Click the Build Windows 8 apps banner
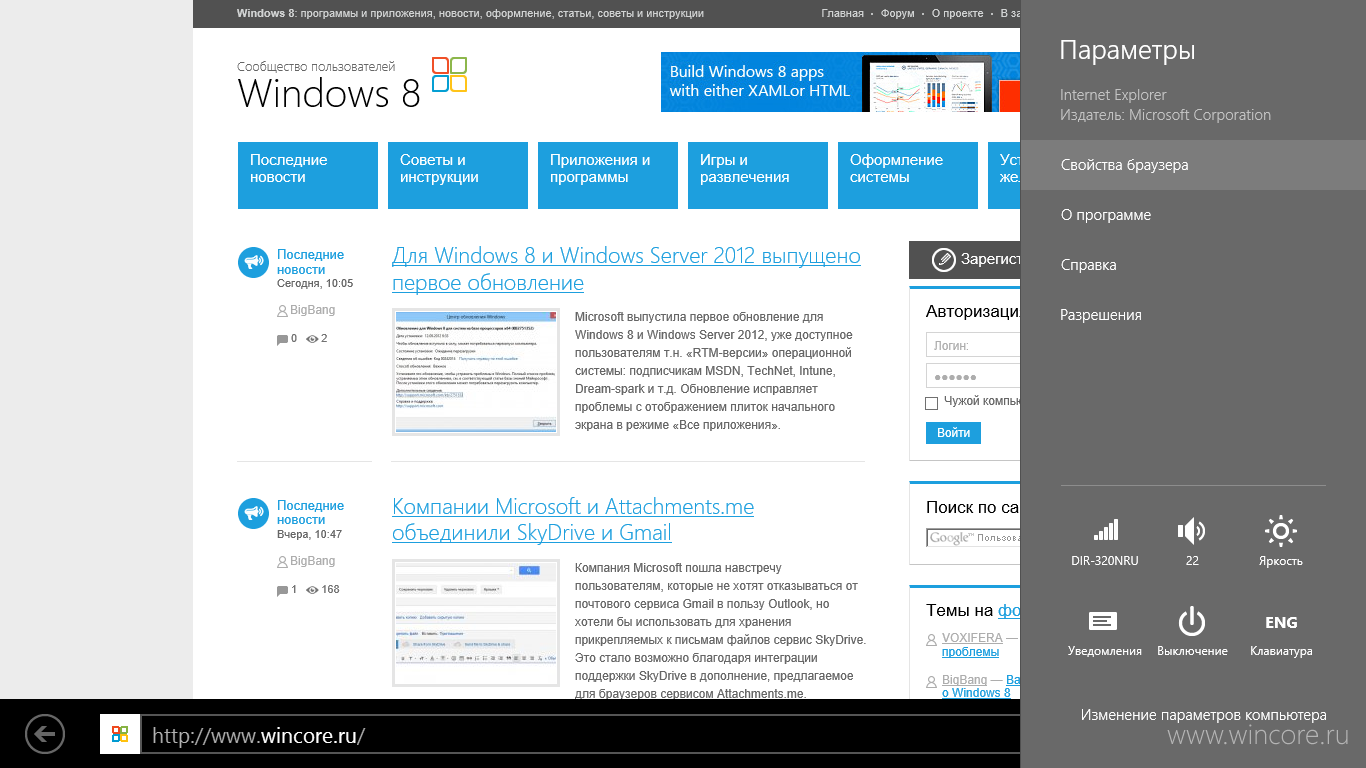1366x768 pixels. (x=840, y=82)
